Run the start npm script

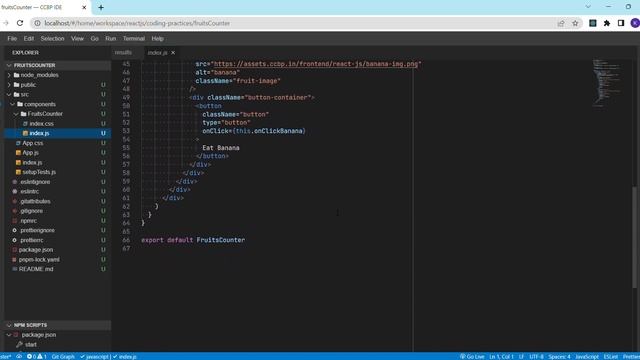[x=31, y=344]
